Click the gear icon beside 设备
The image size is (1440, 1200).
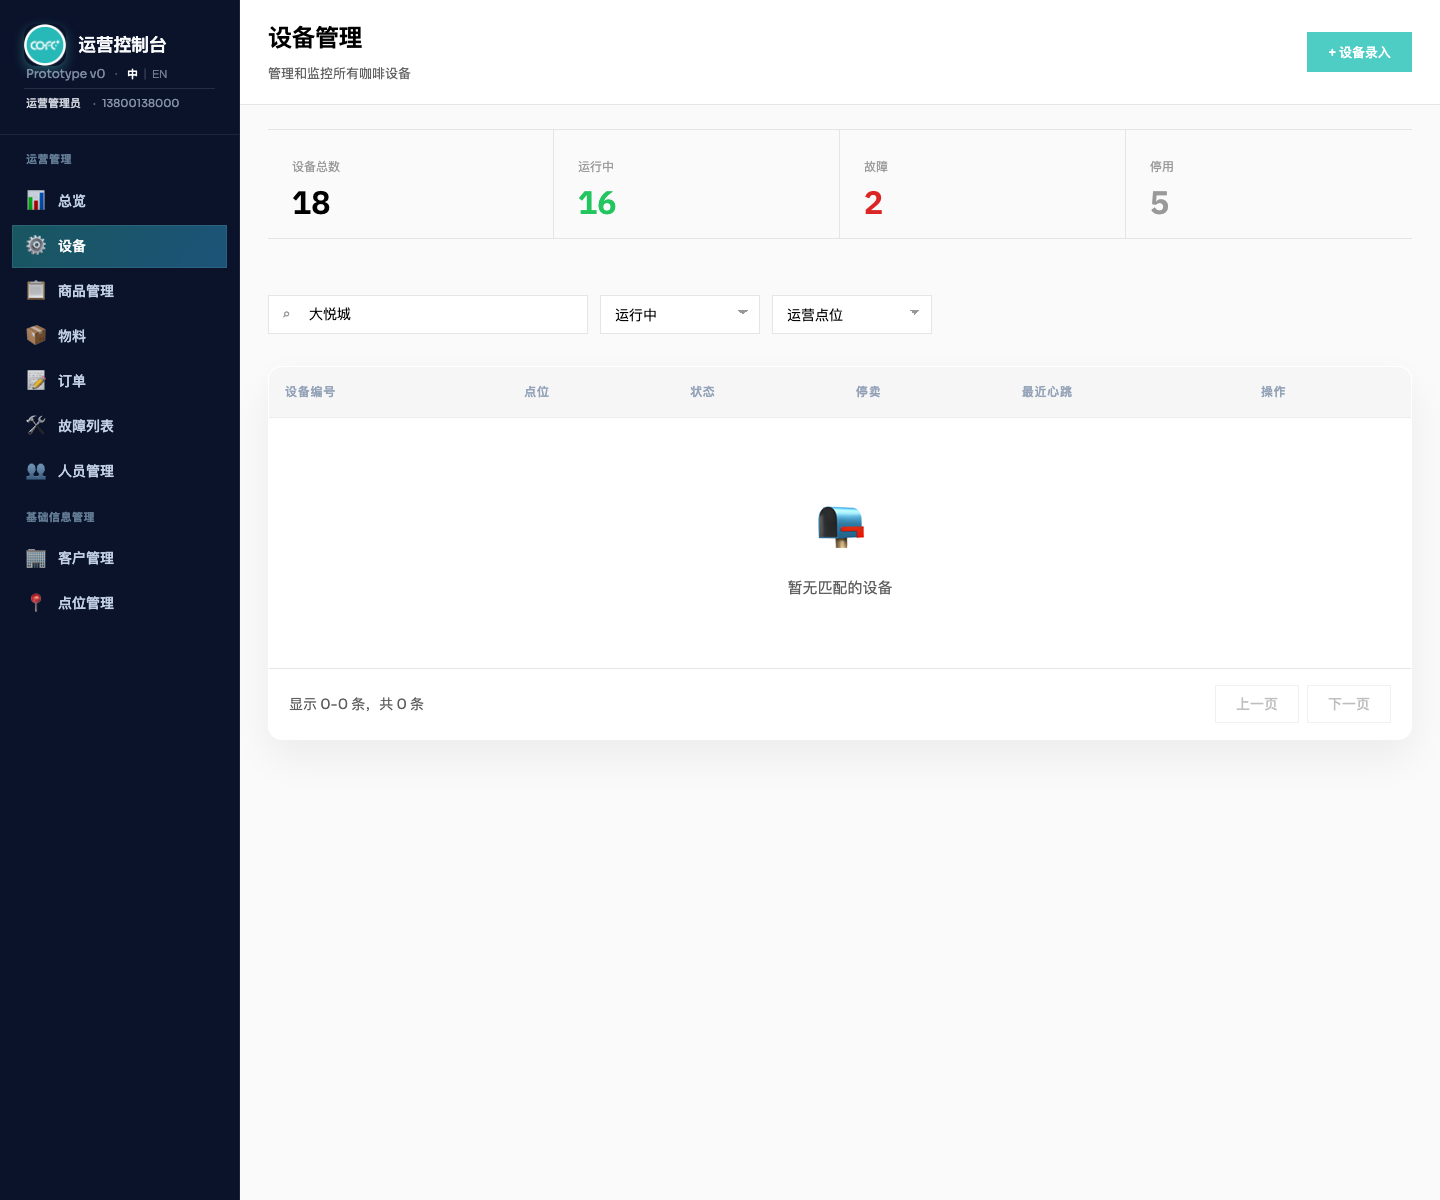(x=36, y=245)
